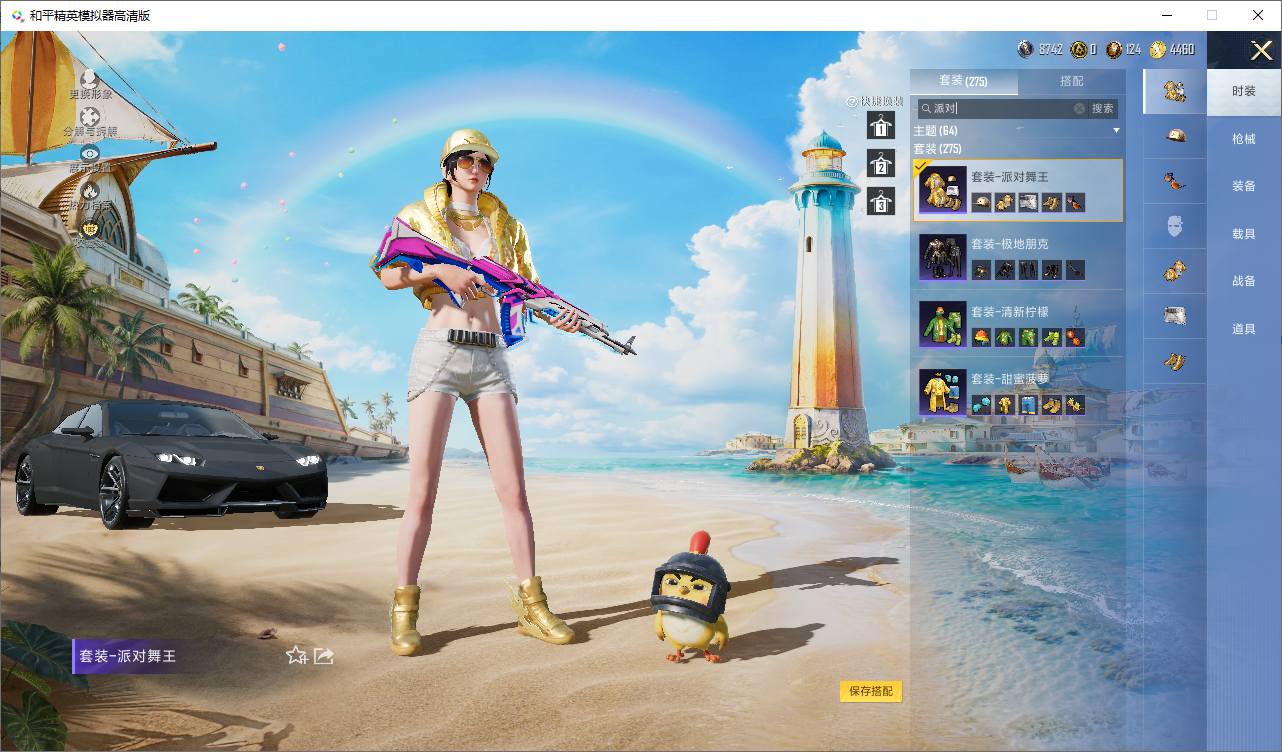1282x752 pixels.
Task: Click the 保存搭配 save outfit button
Action: click(x=871, y=691)
